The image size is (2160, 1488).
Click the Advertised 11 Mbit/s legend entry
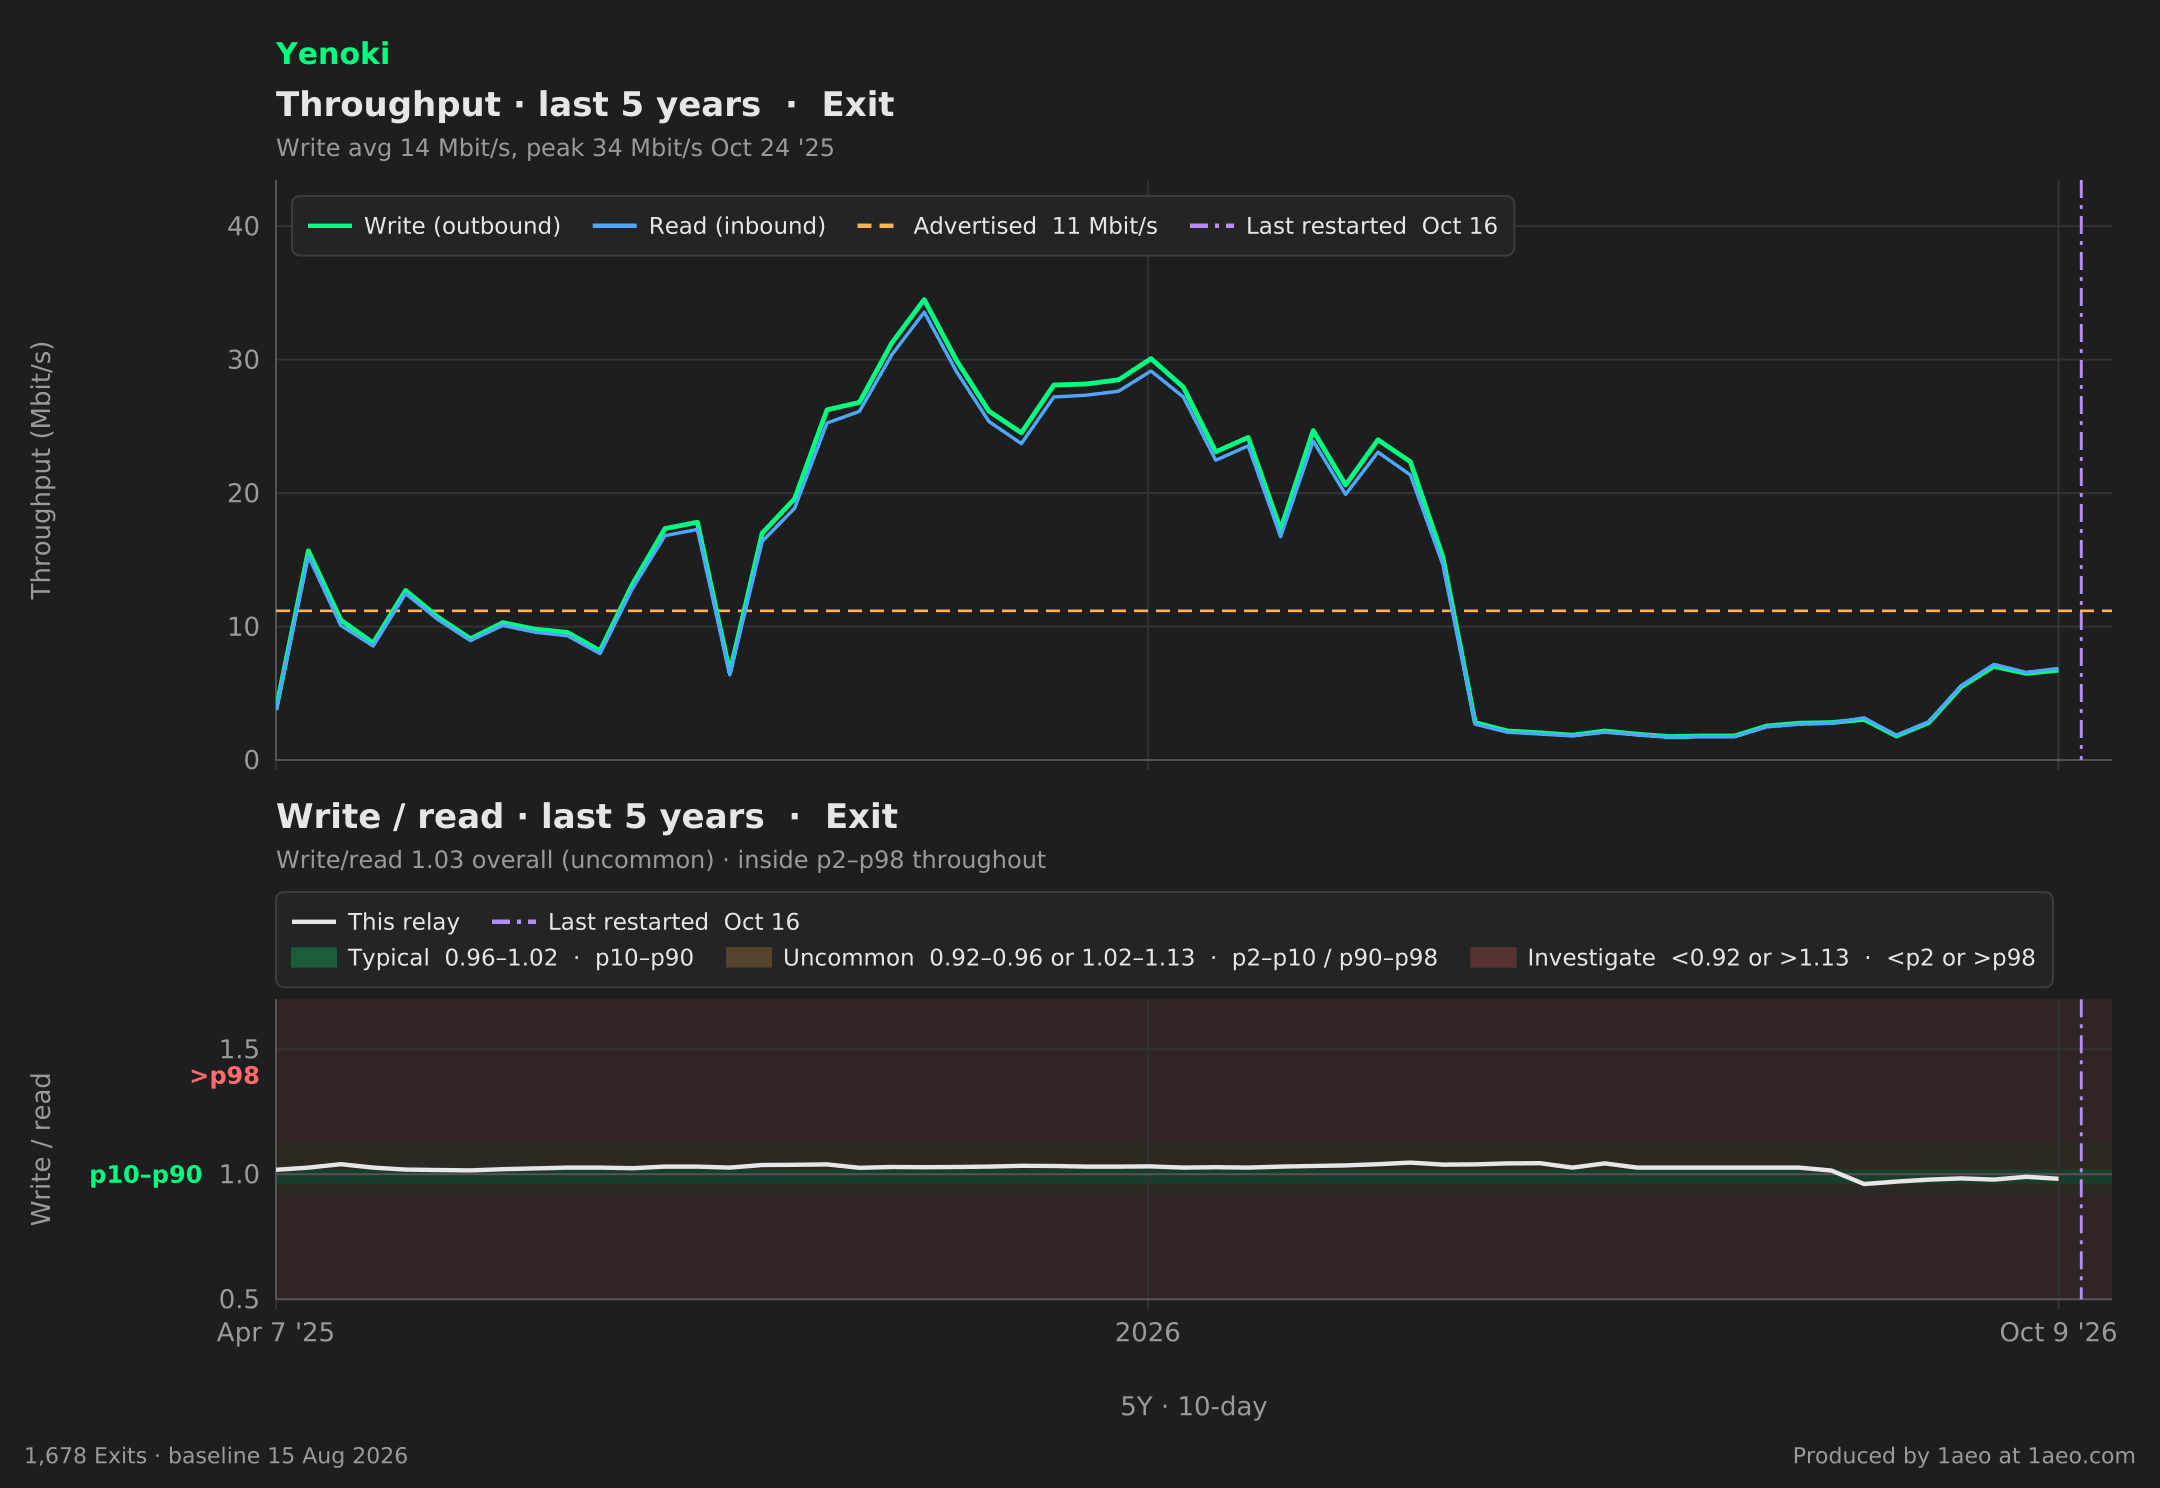pos(1007,226)
